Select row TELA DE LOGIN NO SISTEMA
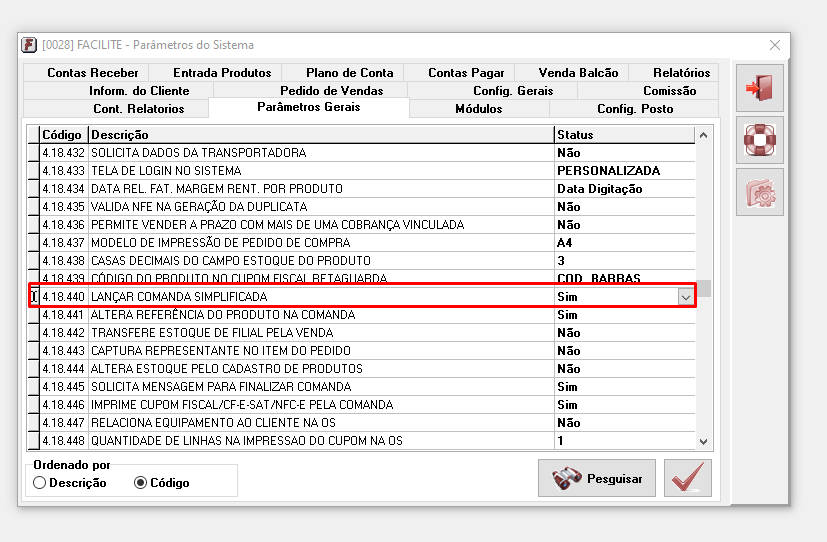The height and width of the screenshot is (542, 827). (361, 171)
